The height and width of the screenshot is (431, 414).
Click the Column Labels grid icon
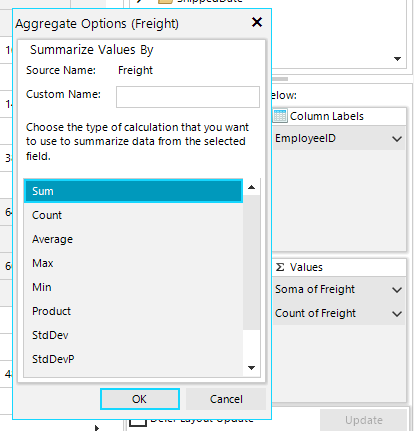(280, 116)
